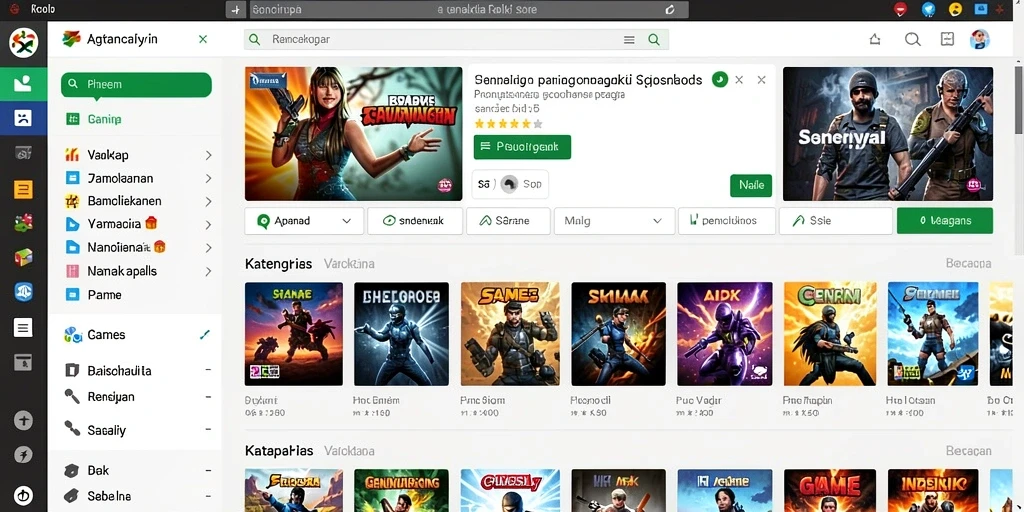Click the Ssie filter button
This screenshot has height=512, width=1024.
click(x=836, y=221)
